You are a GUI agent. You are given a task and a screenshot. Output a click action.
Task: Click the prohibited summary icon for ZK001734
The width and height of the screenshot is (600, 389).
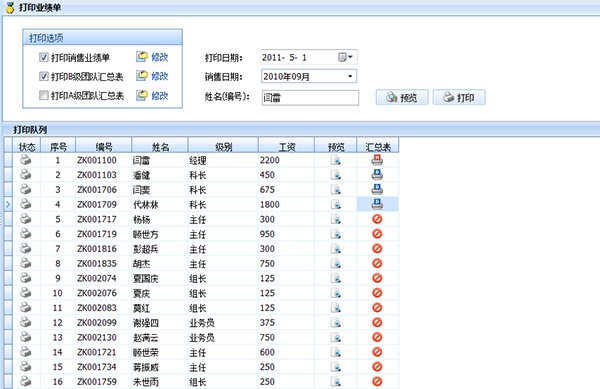(x=377, y=366)
